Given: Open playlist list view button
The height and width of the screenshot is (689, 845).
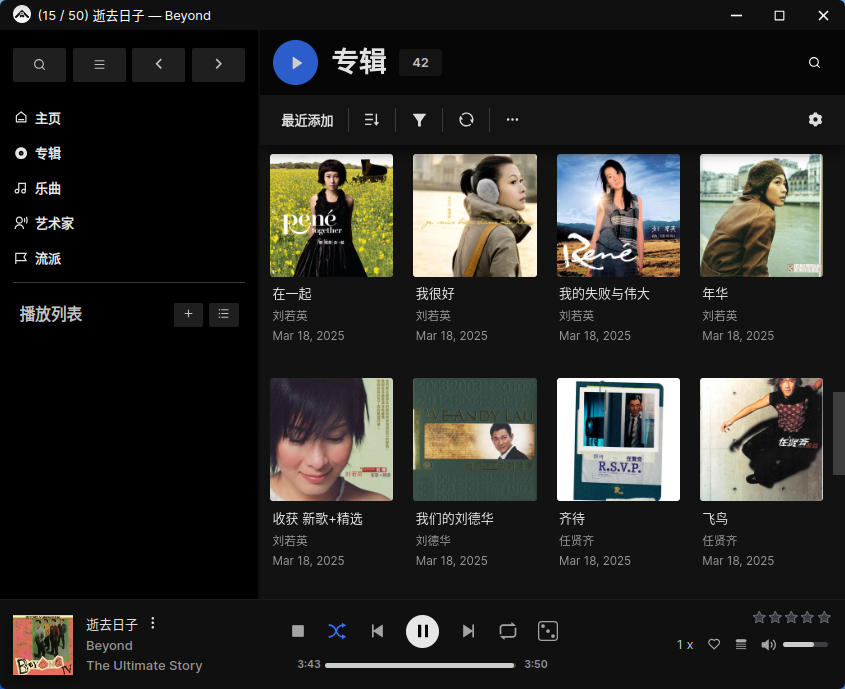Looking at the screenshot, I should [x=224, y=315].
